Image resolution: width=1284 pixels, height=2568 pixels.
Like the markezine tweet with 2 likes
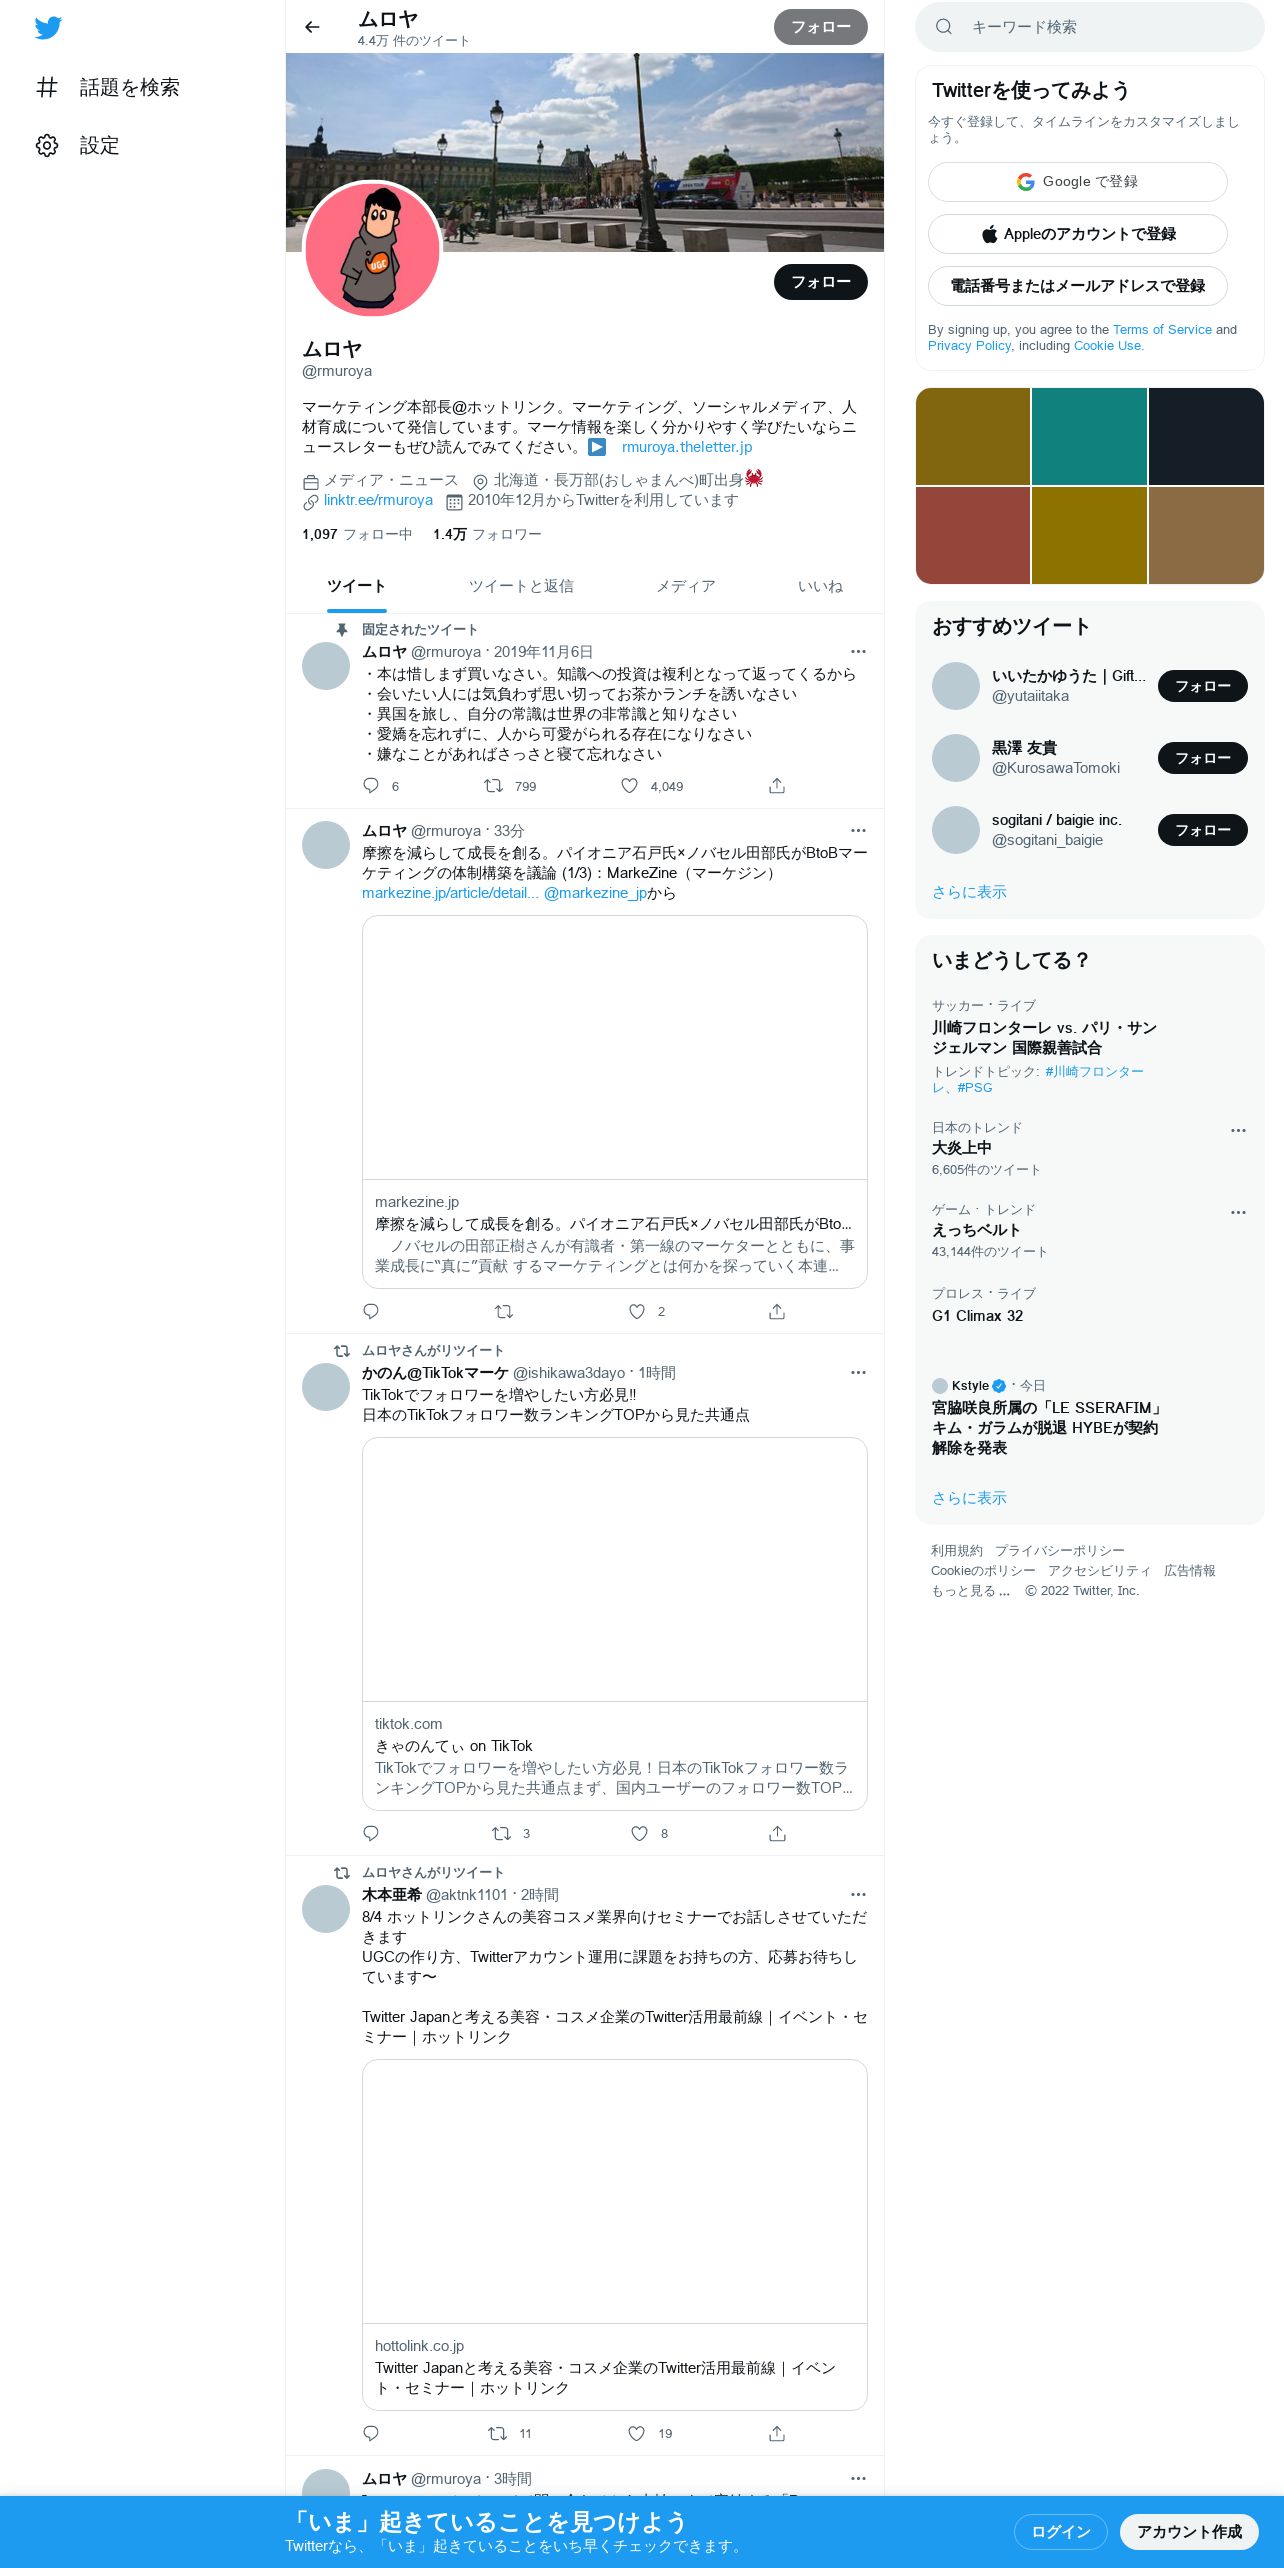(637, 1311)
